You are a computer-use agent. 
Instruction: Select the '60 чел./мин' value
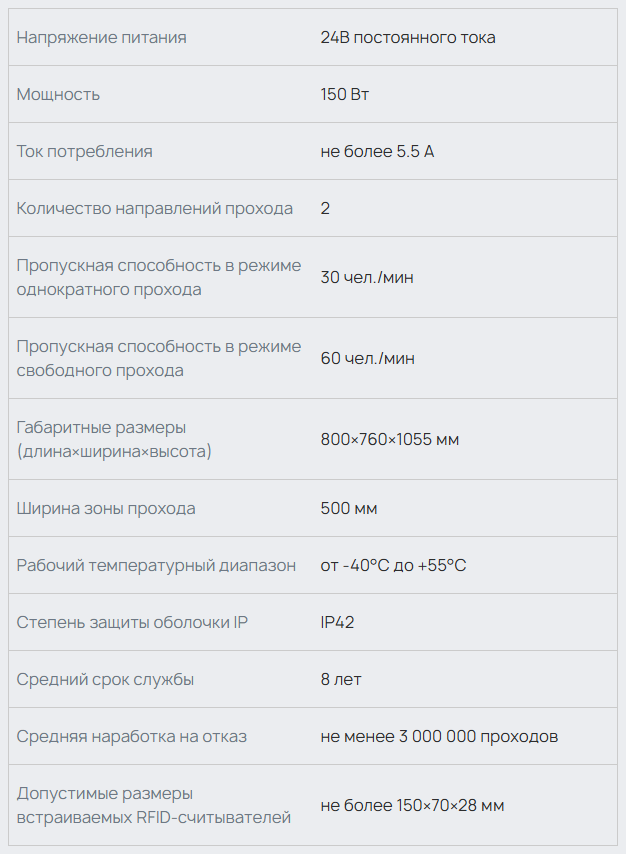(x=367, y=358)
